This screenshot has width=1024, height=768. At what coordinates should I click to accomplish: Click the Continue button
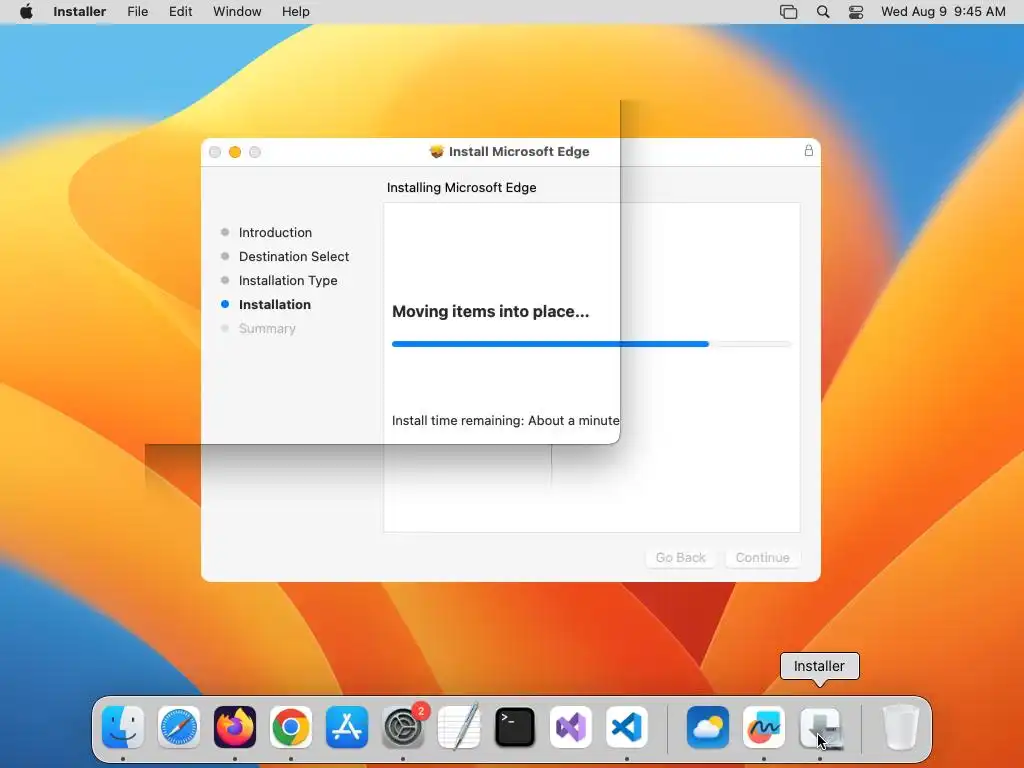[763, 558]
